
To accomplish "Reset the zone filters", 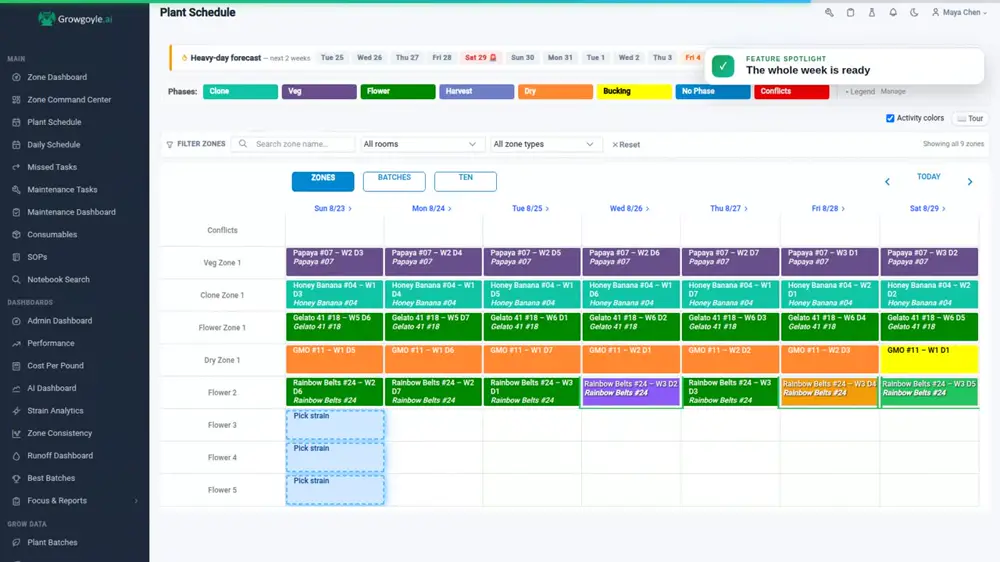I will tap(626, 145).
